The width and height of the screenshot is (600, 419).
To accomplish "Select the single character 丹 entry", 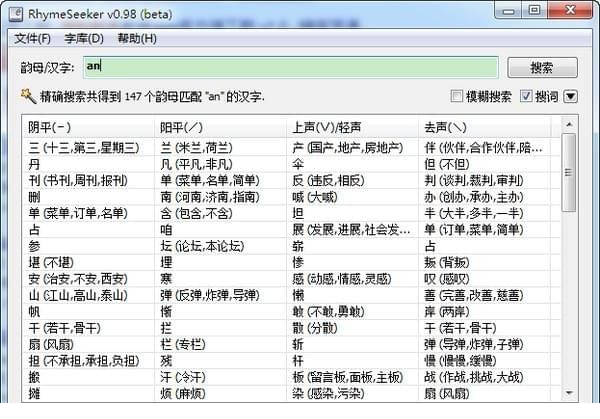I will (34, 164).
